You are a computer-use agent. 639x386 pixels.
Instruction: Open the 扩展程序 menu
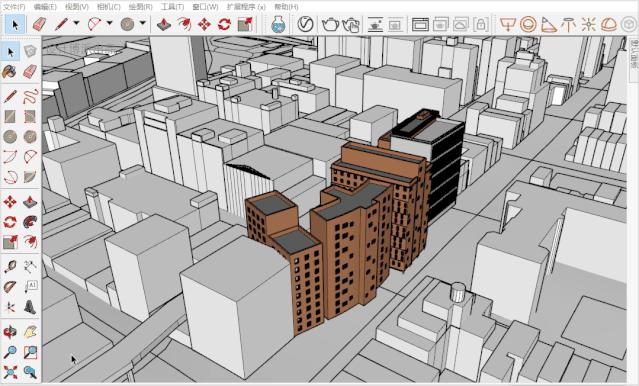[246, 7]
